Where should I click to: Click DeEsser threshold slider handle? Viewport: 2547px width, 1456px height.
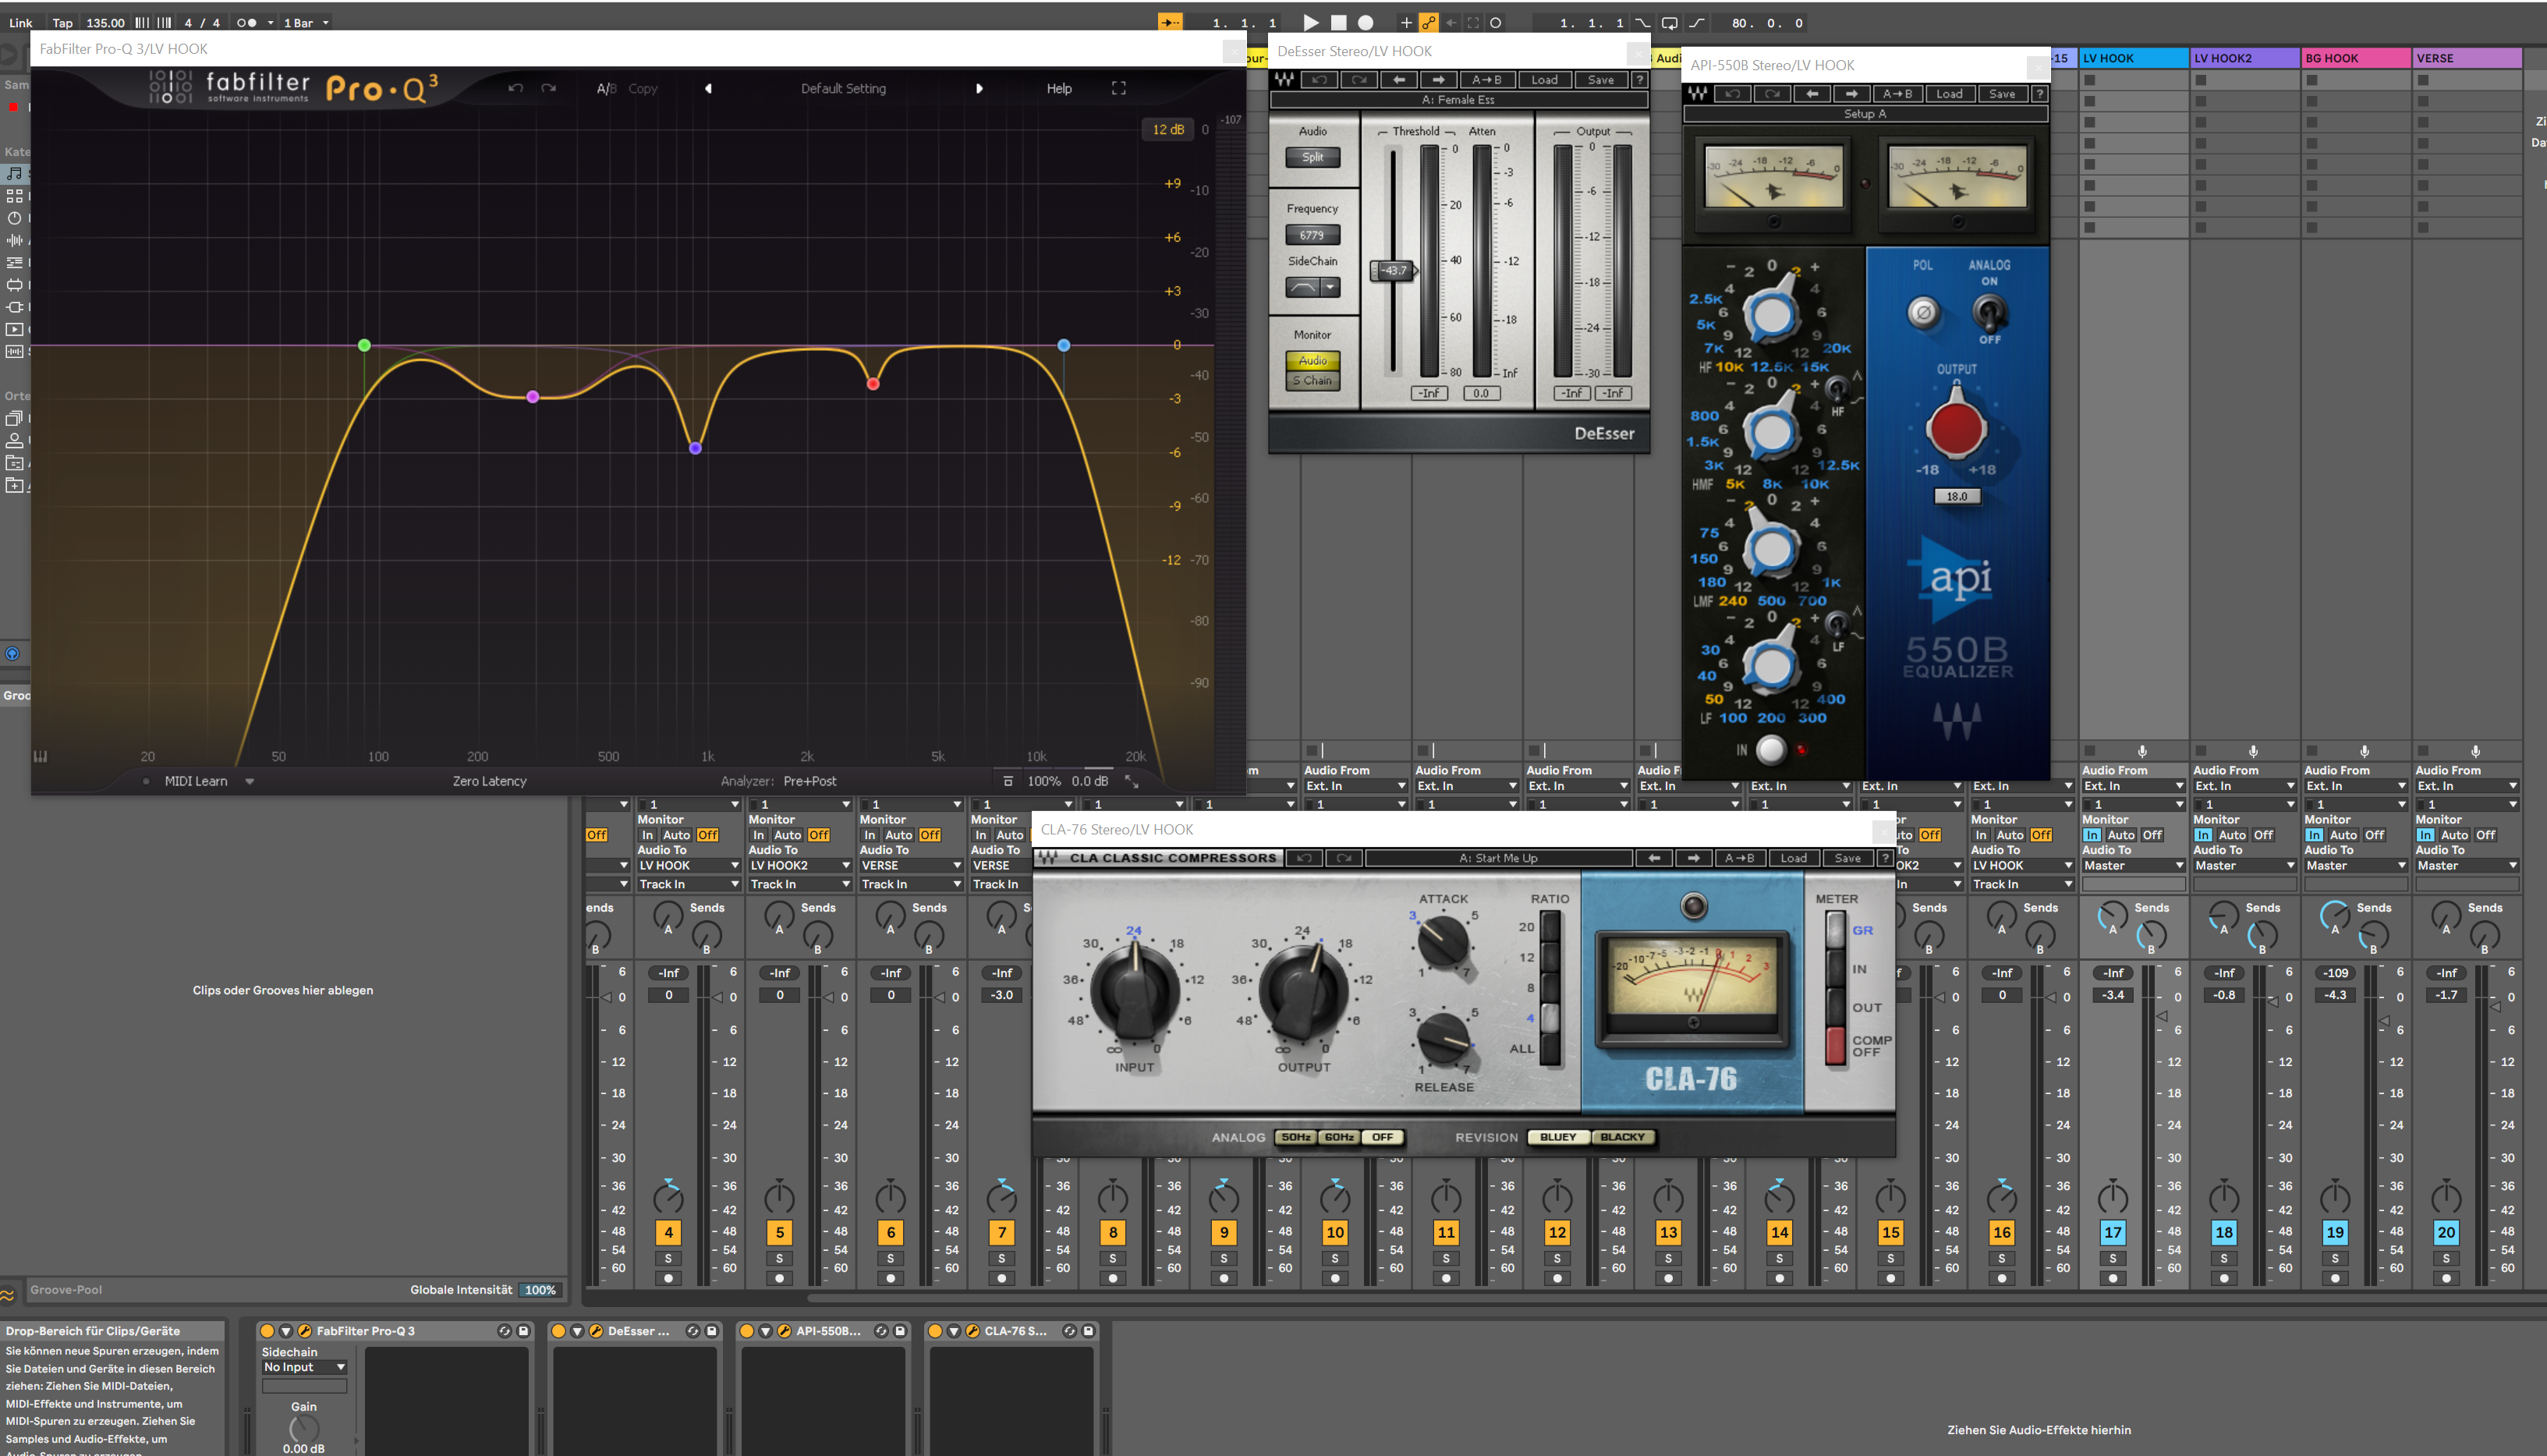1392,270
